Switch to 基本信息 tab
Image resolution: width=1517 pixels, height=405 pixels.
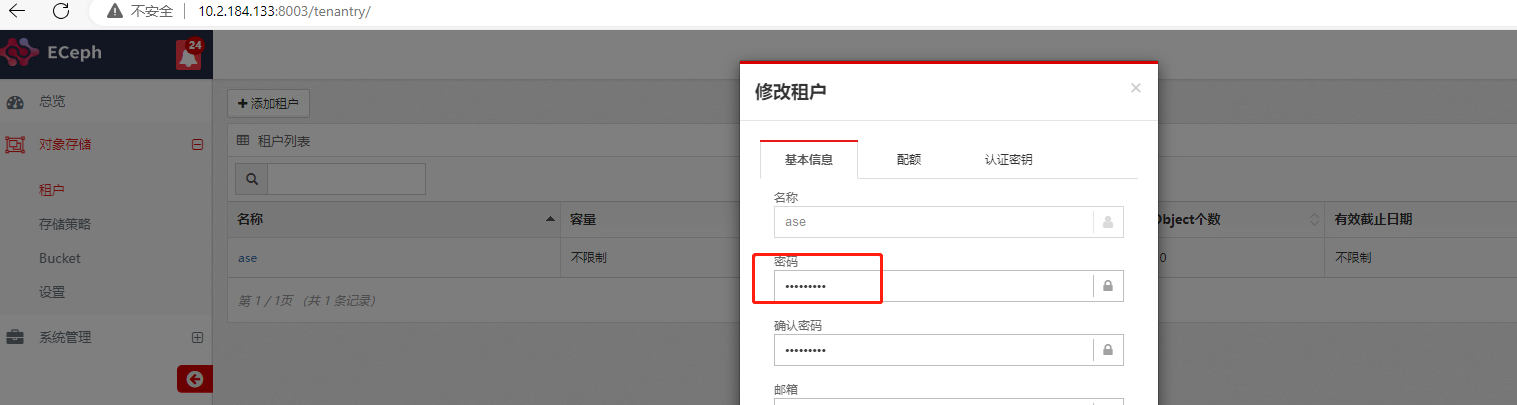[x=808, y=159]
